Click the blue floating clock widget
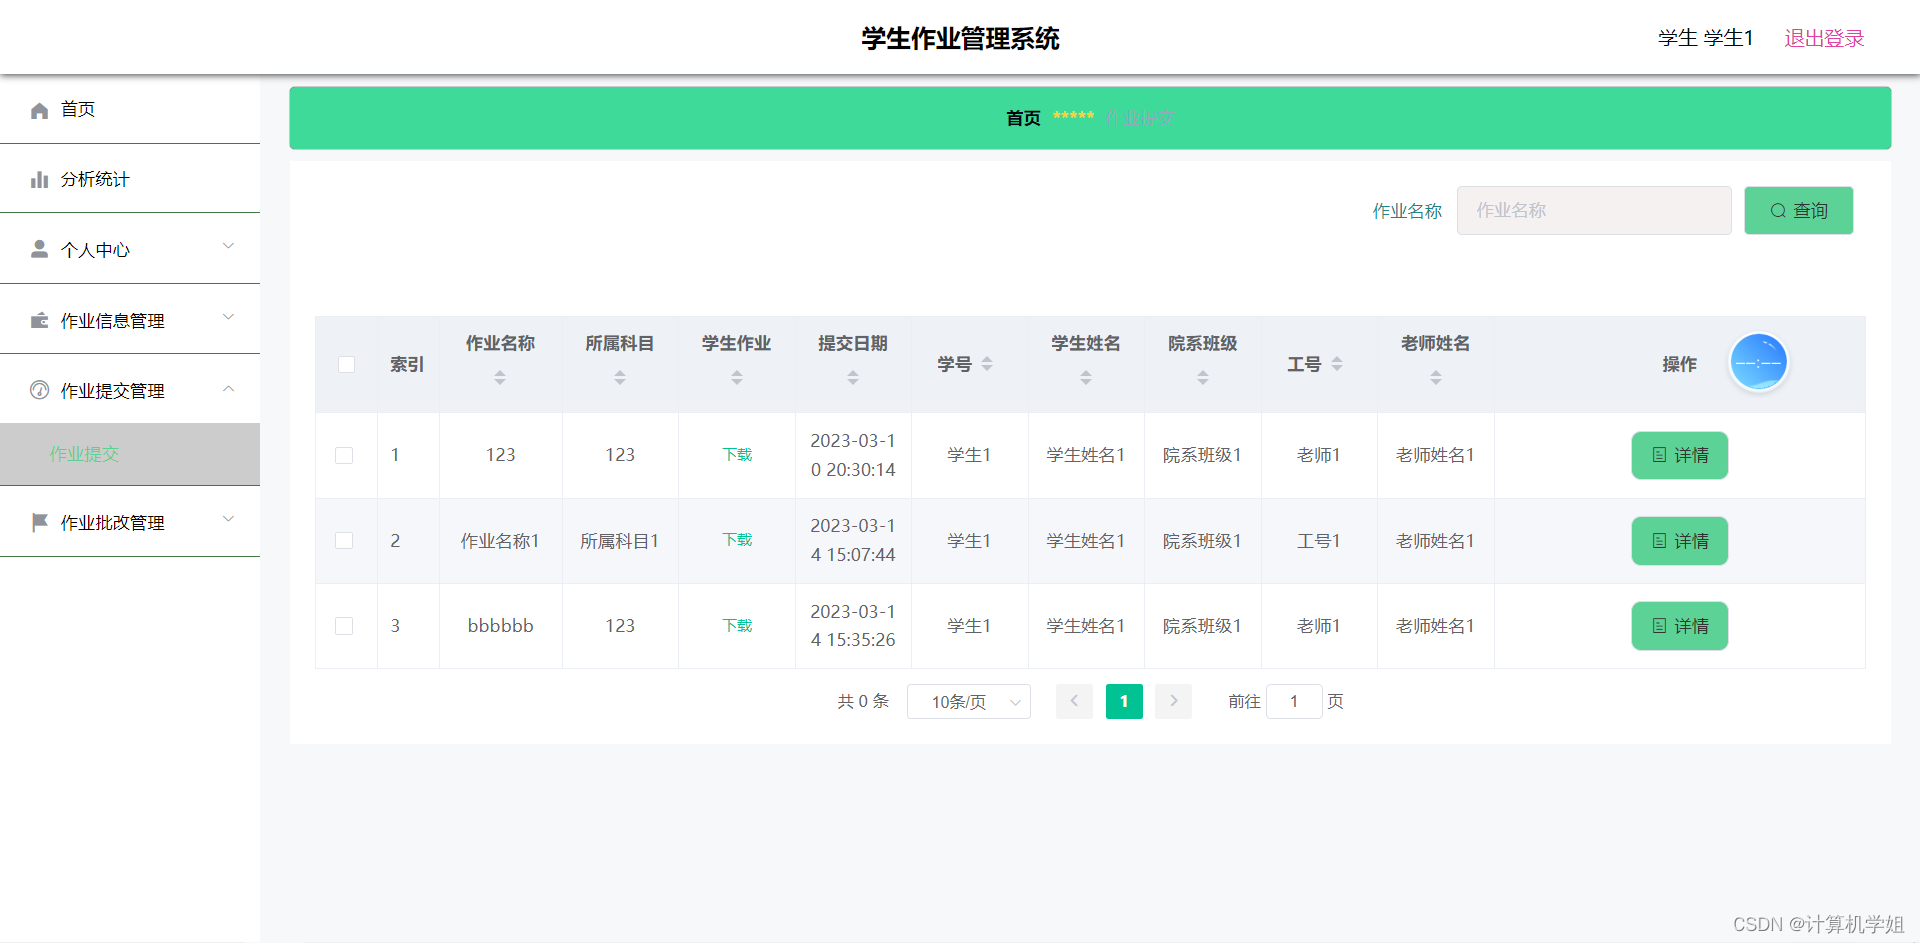Image resolution: width=1920 pixels, height=943 pixels. click(x=1758, y=362)
